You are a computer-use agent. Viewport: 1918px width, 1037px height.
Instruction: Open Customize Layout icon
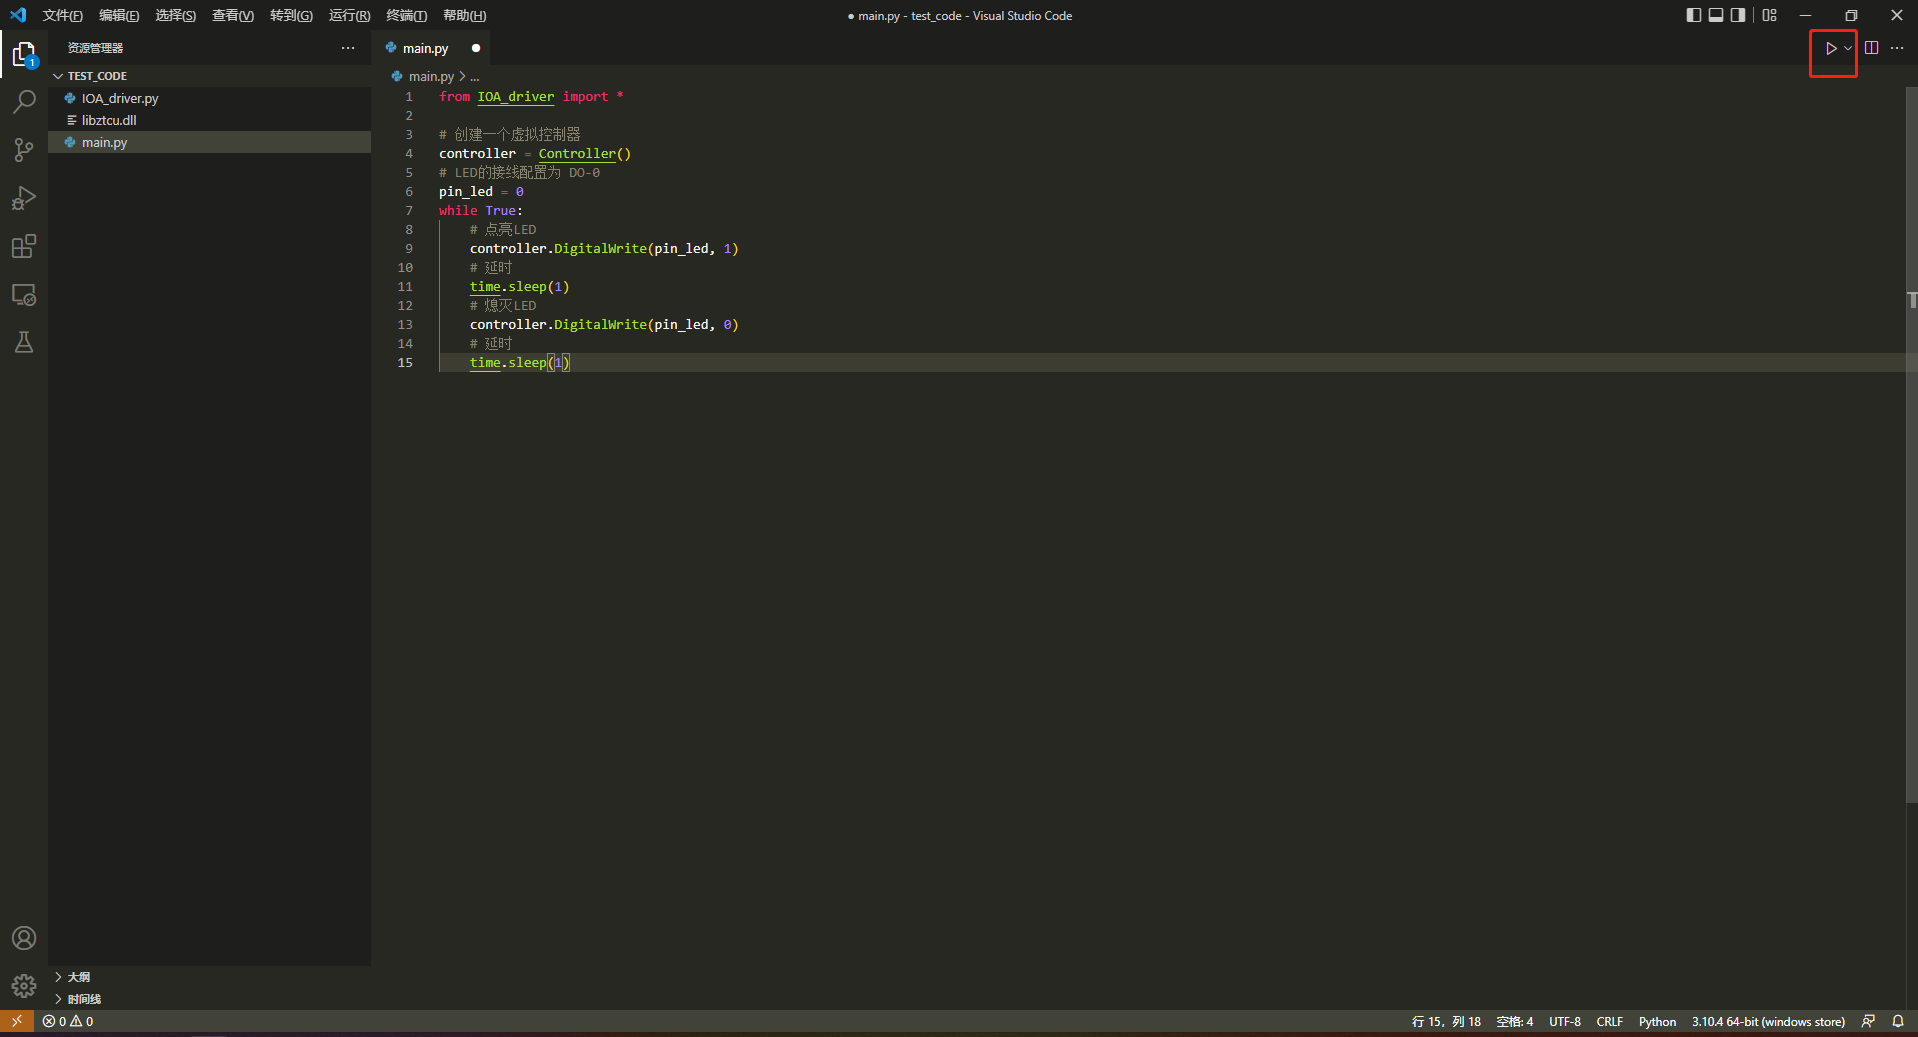coord(1770,15)
